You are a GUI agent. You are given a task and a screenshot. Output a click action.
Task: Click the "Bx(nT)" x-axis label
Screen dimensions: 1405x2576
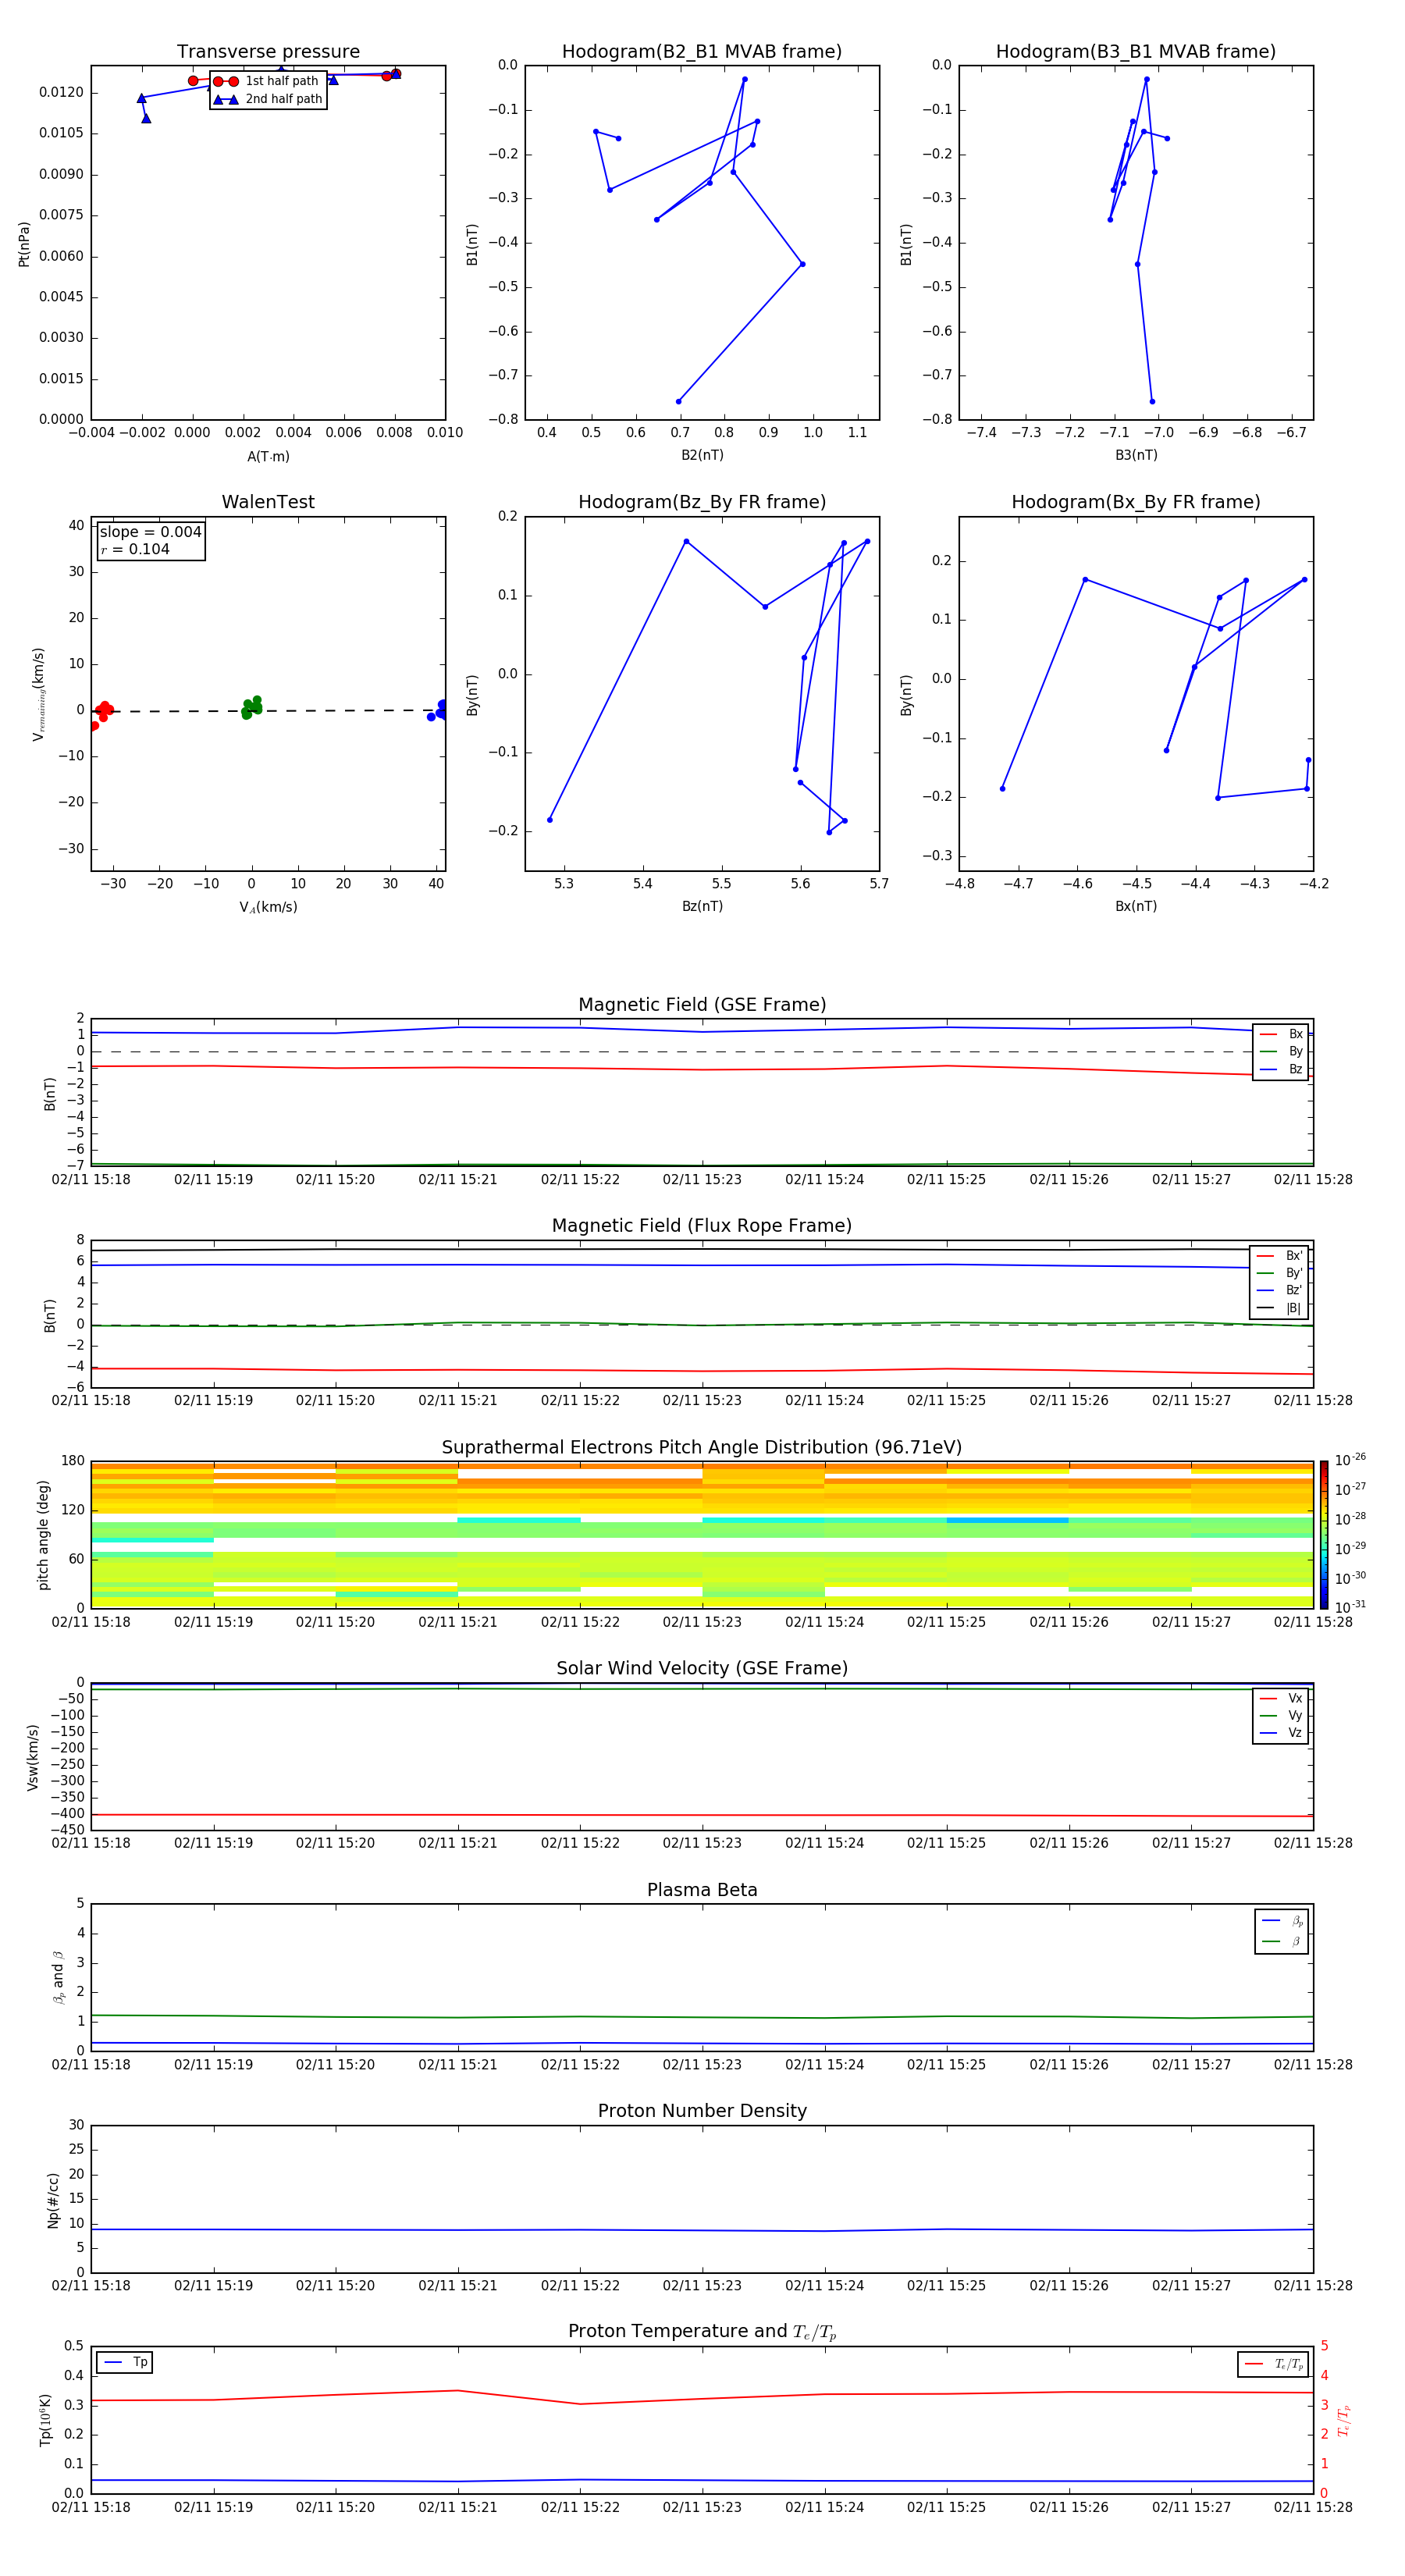tap(1136, 907)
